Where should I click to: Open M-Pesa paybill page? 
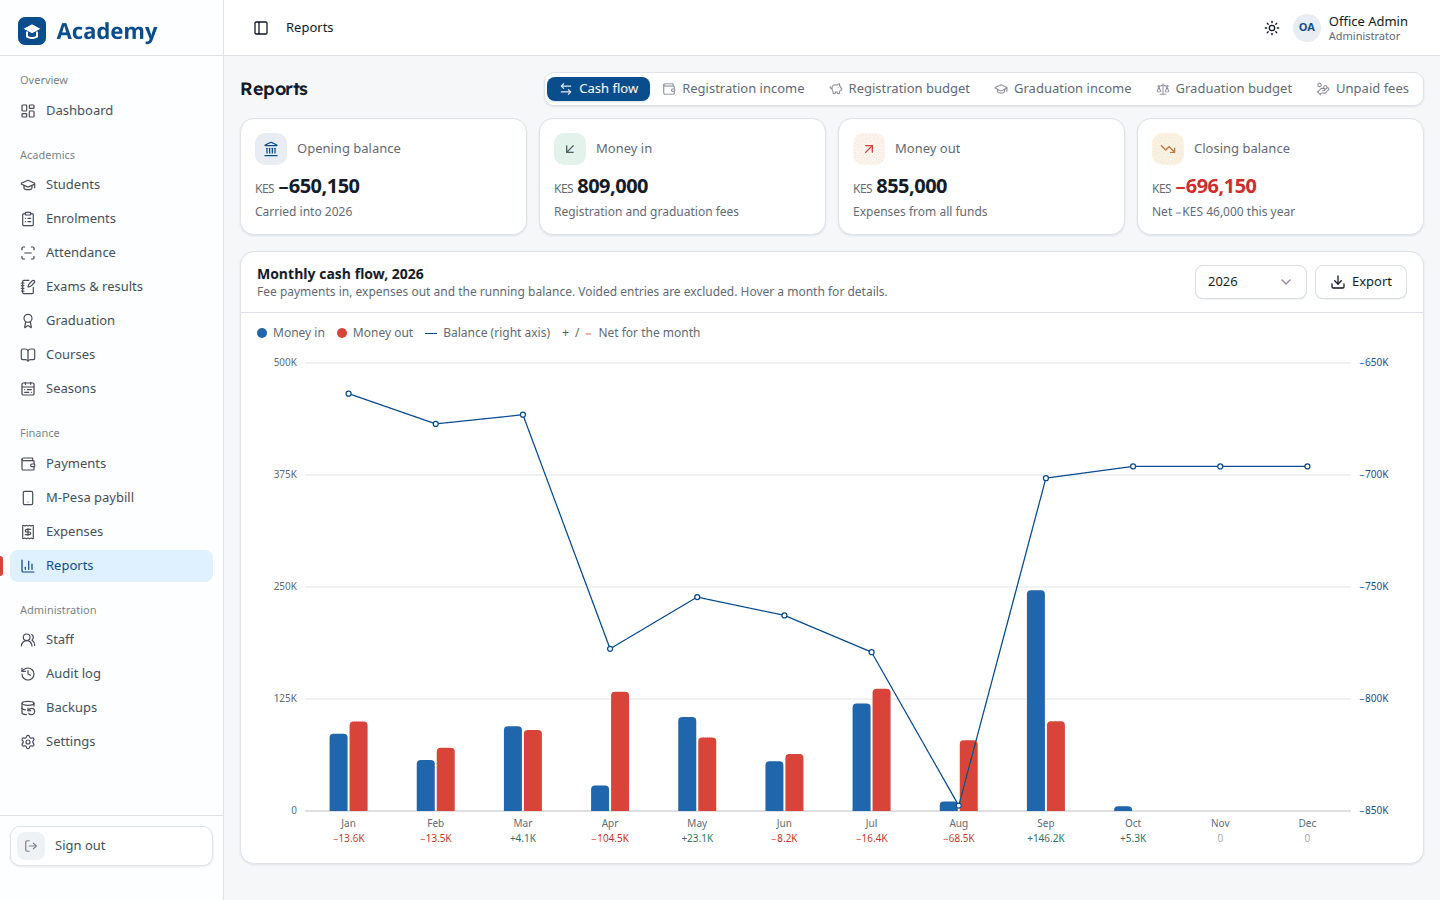pyautogui.click(x=111, y=498)
